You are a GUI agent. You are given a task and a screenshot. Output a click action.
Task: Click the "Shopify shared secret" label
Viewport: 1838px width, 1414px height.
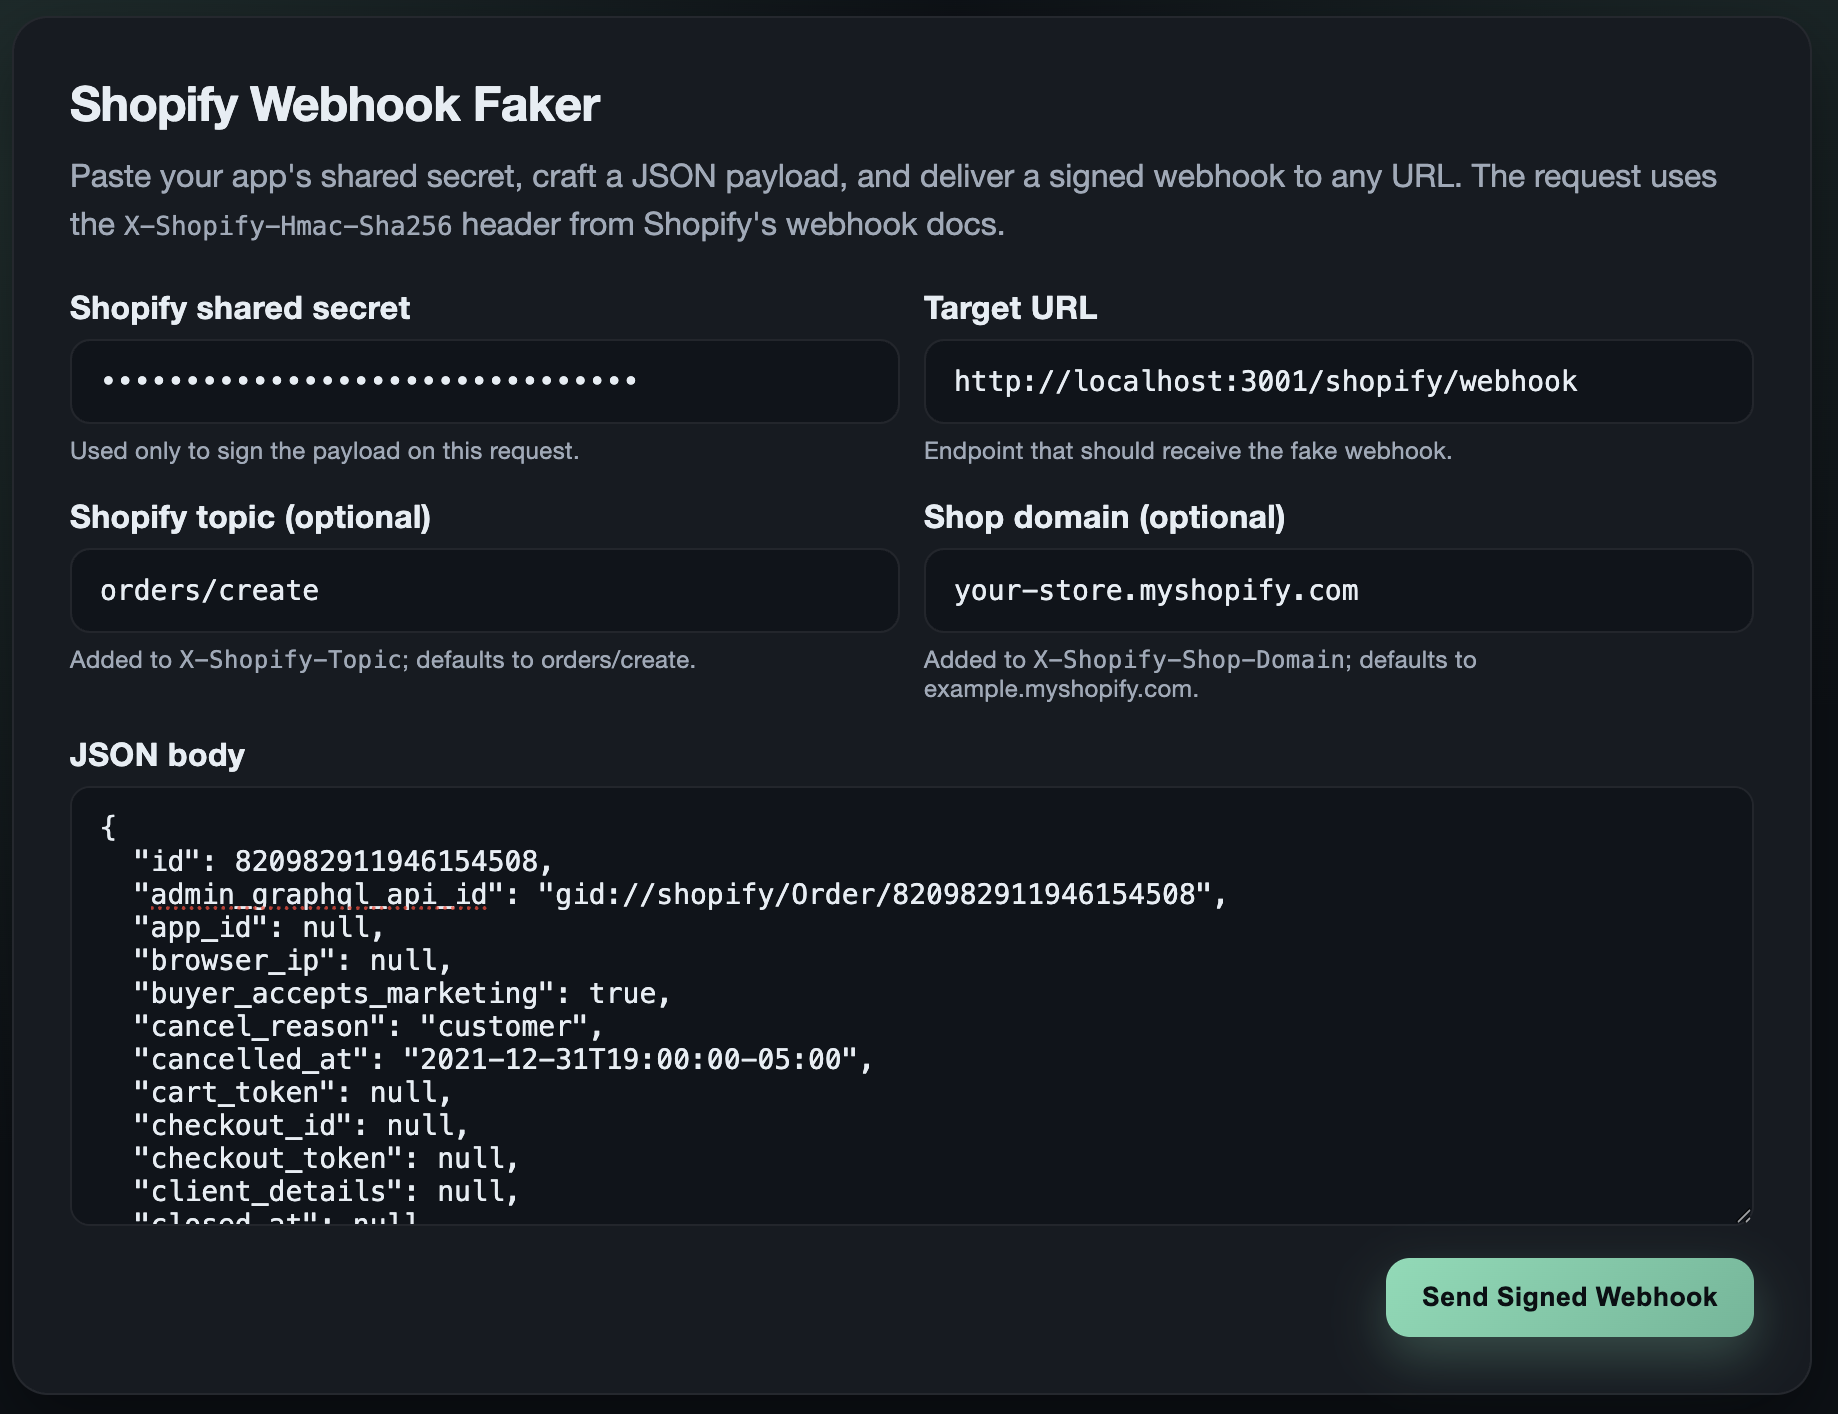pos(240,308)
